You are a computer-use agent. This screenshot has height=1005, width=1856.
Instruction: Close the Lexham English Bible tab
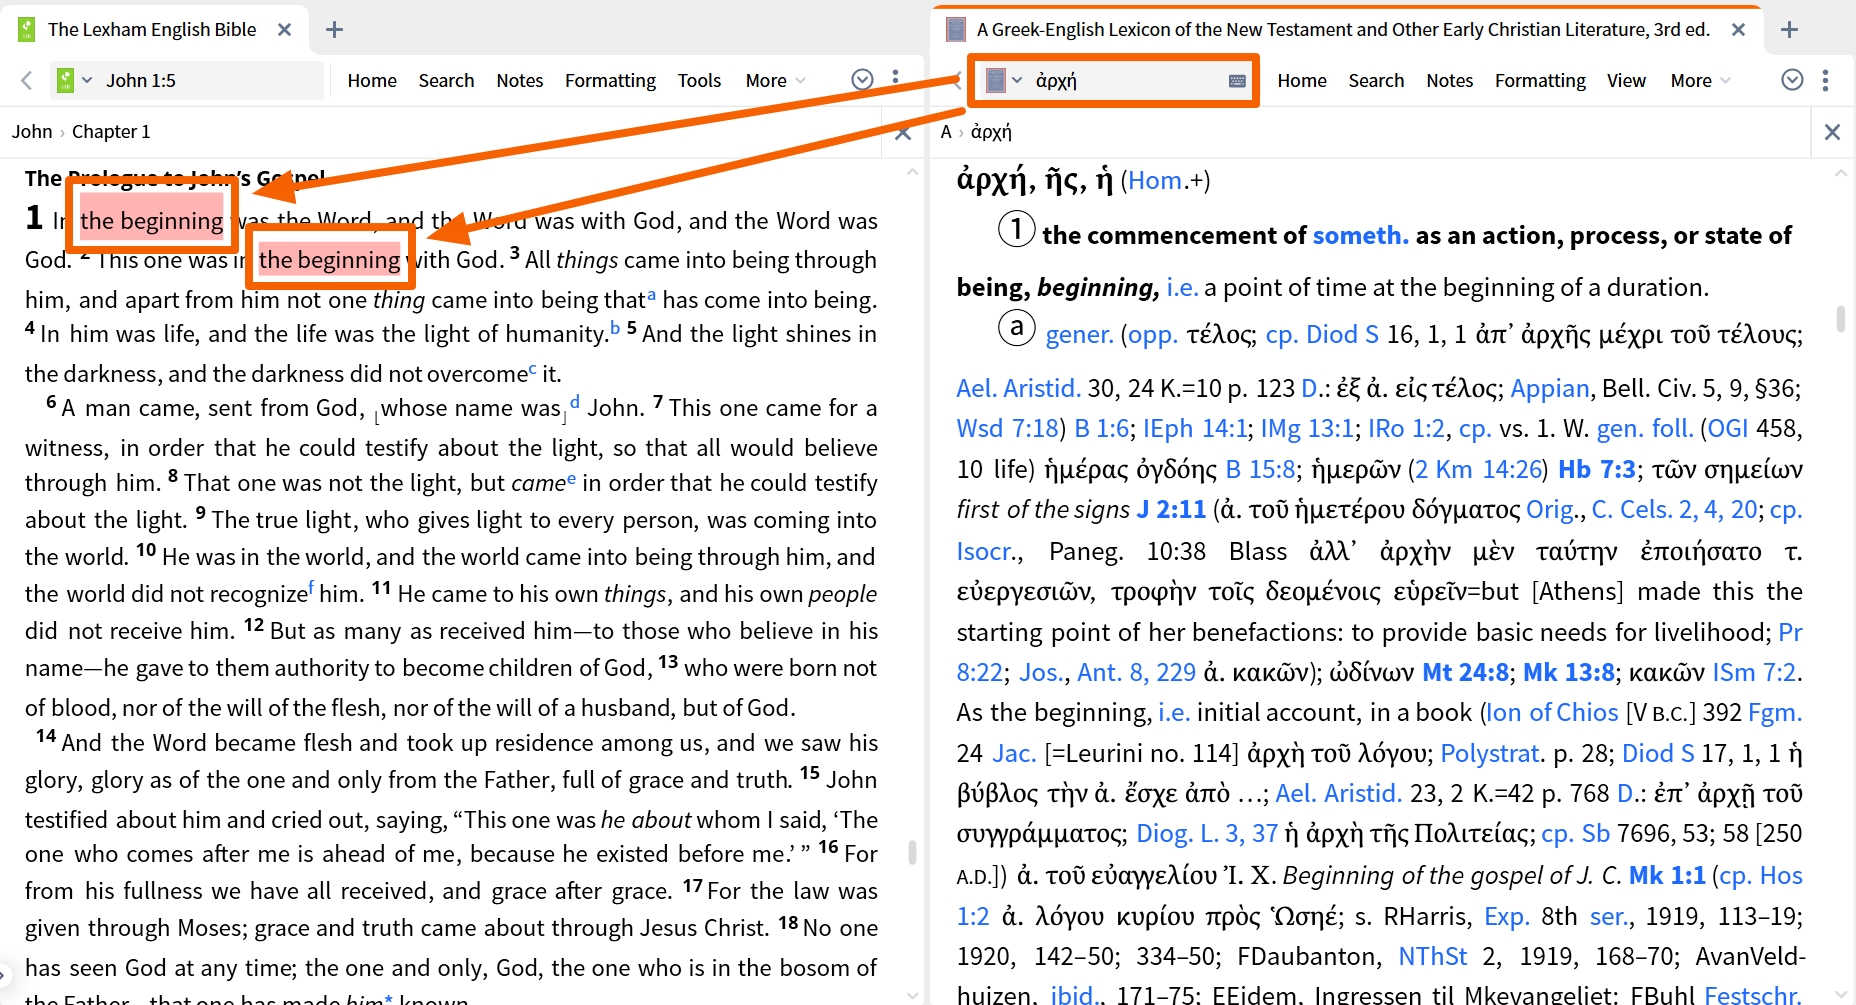(284, 30)
